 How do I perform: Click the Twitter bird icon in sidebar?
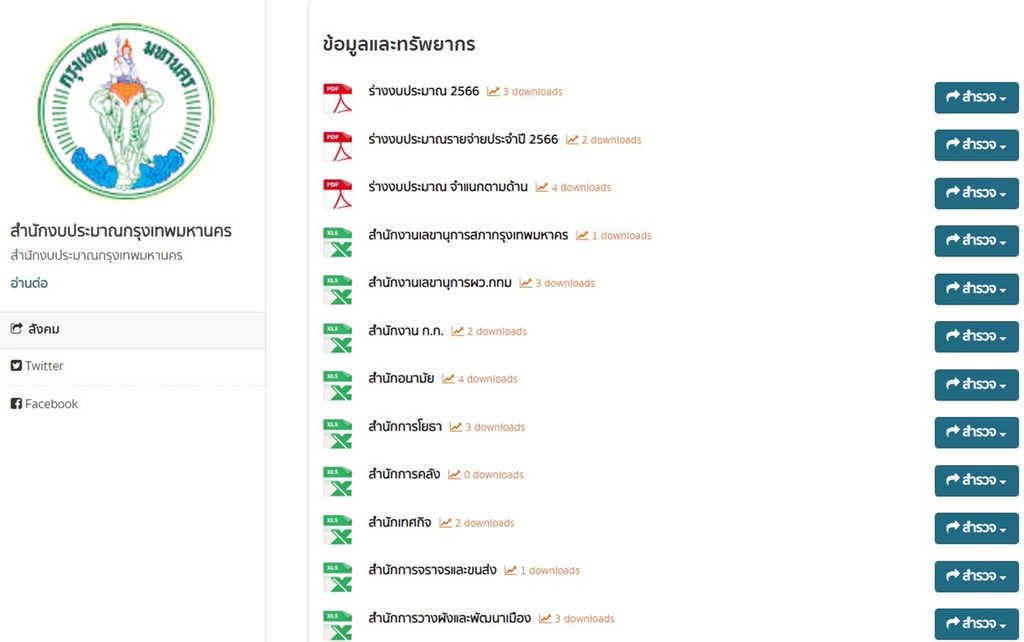click(x=16, y=366)
